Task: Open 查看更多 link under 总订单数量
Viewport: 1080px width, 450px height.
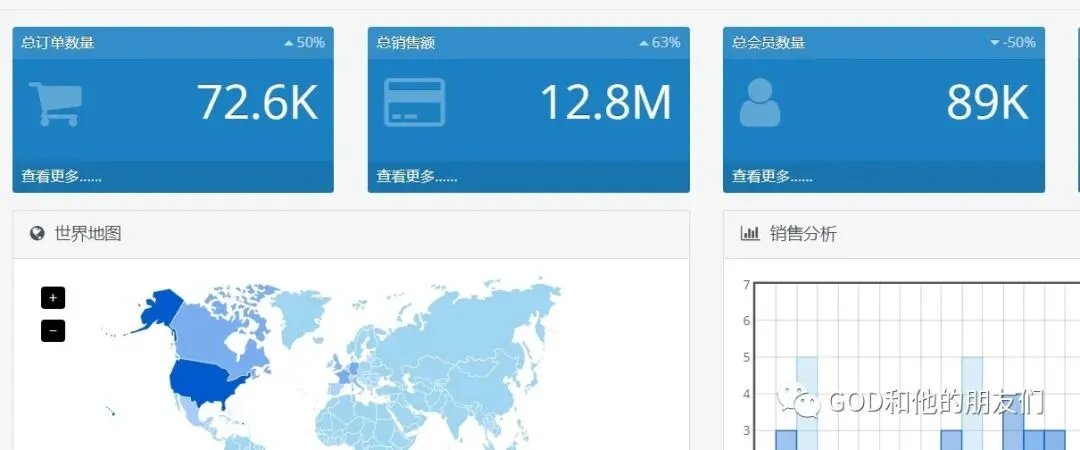Action: click(x=61, y=176)
